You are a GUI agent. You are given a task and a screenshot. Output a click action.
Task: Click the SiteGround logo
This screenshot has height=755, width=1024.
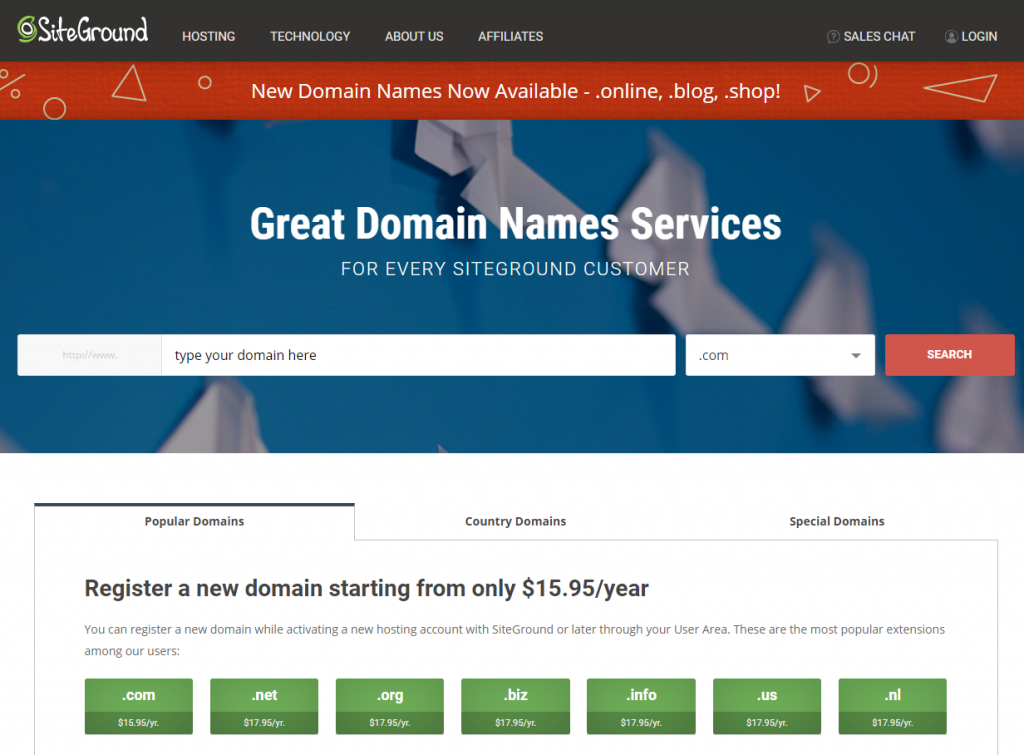[83, 29]
